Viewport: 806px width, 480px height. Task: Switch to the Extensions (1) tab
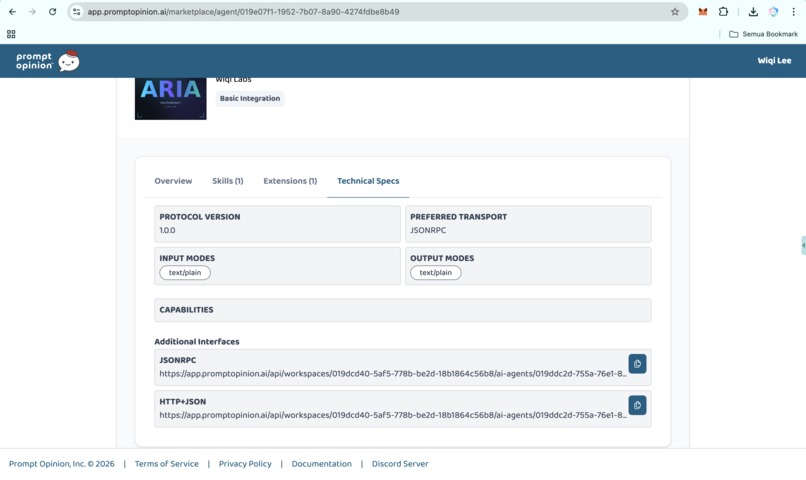tap(290, 181)
